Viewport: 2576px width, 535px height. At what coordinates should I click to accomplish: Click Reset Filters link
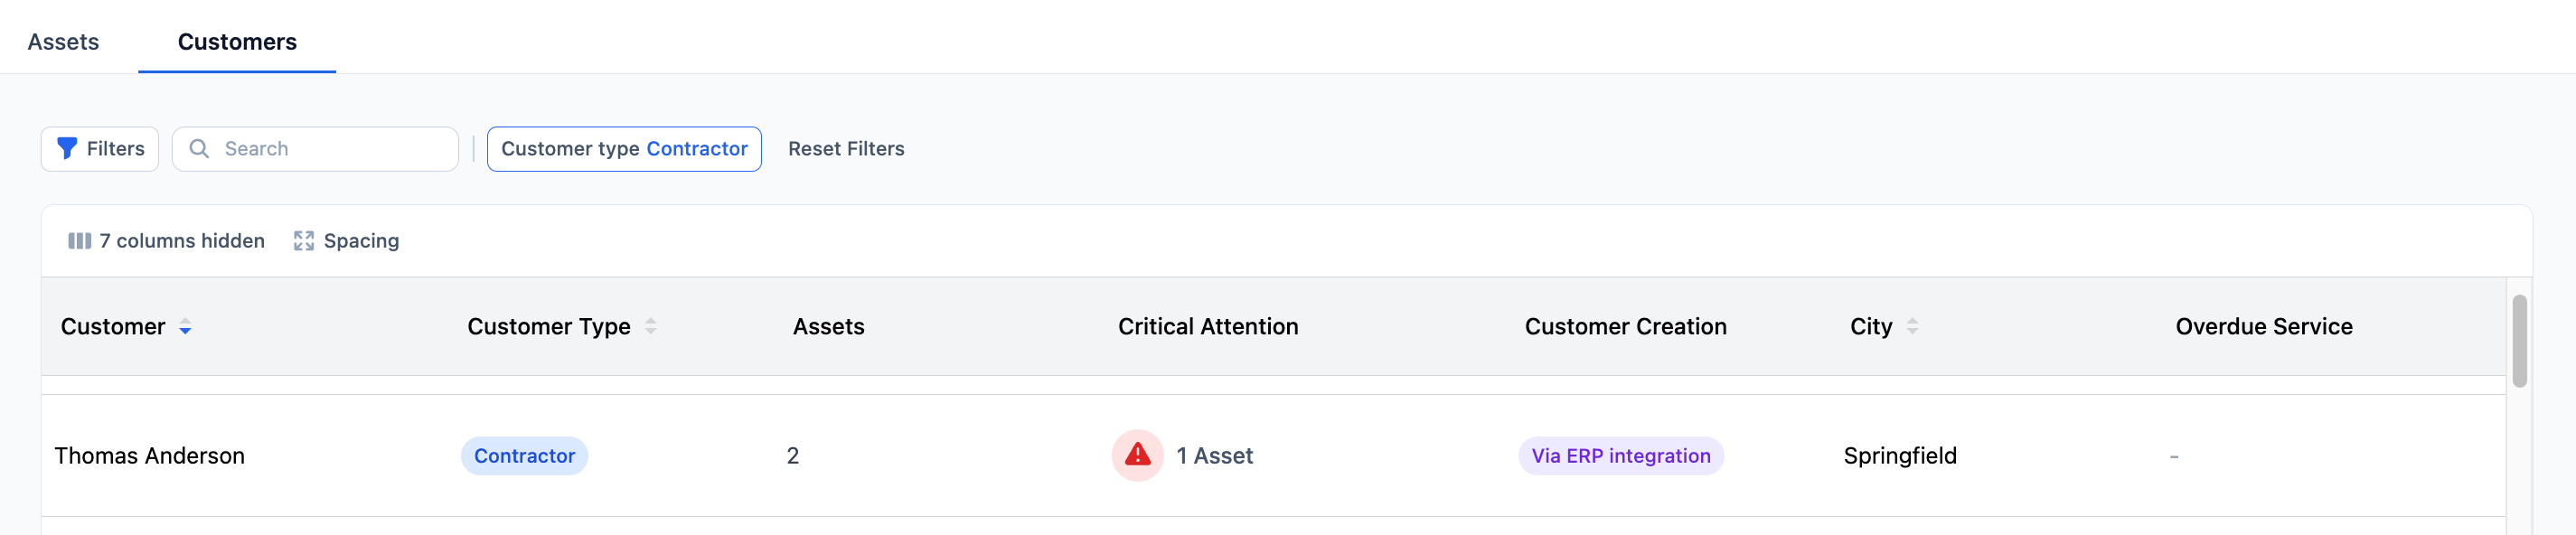(x=846, y=149)
